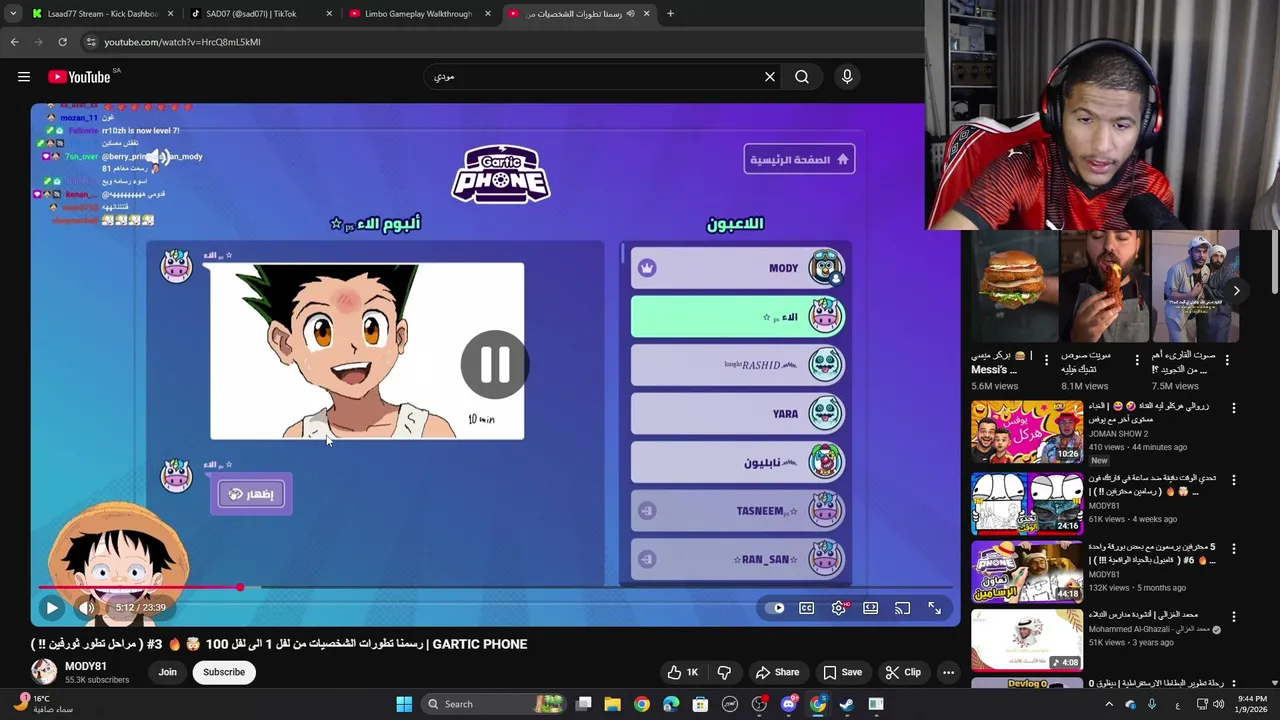Screen dimensions: 1280x720
Task: Open options for 7.5M views short
Action: coord(1227,360)
